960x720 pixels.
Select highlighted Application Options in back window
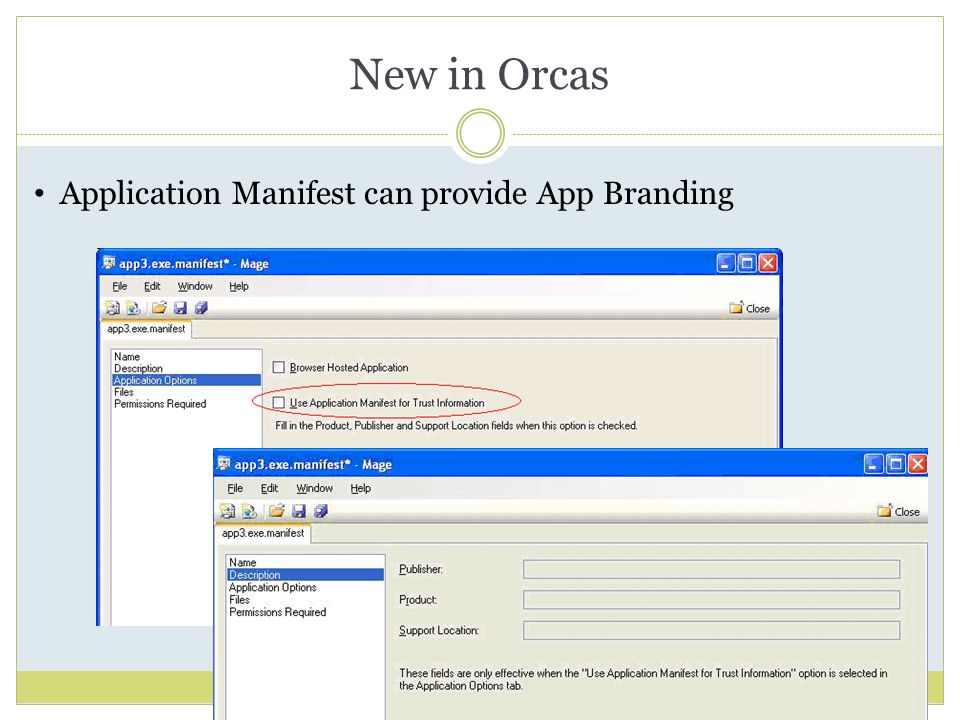click(186, 380)
